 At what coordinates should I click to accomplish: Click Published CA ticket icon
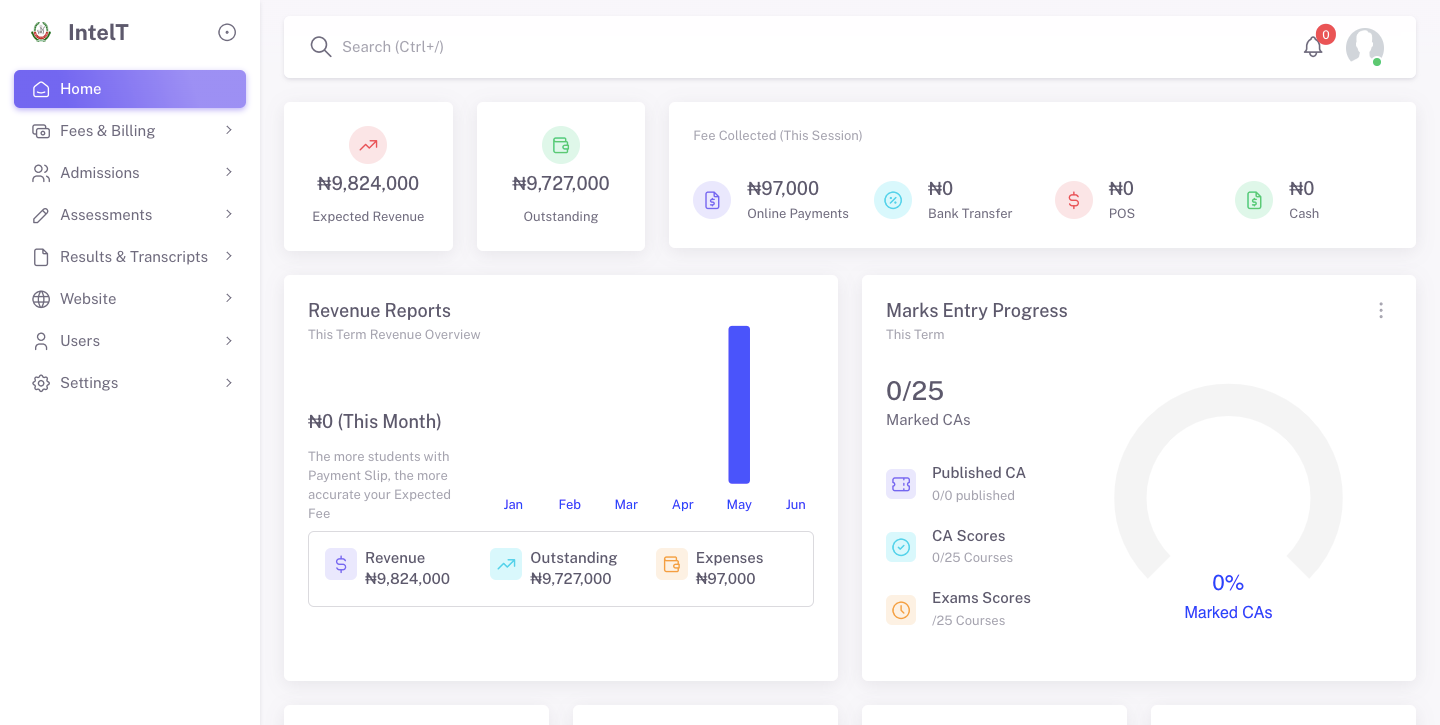pyautogui.click(x=901, y=484)
